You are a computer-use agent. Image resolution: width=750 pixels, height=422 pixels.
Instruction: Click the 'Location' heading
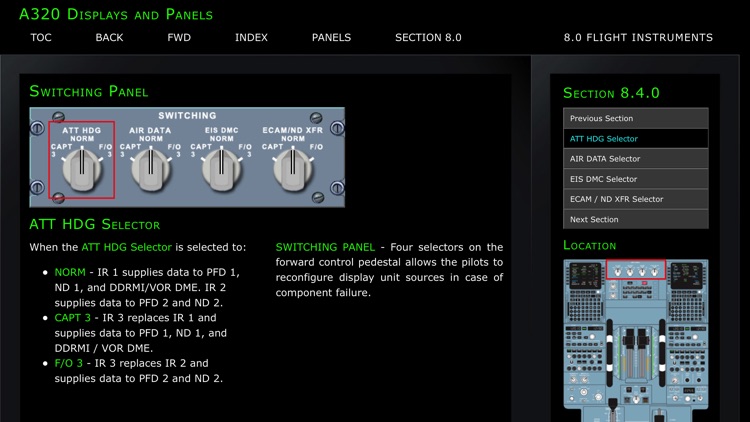click(x=590, y=245)
